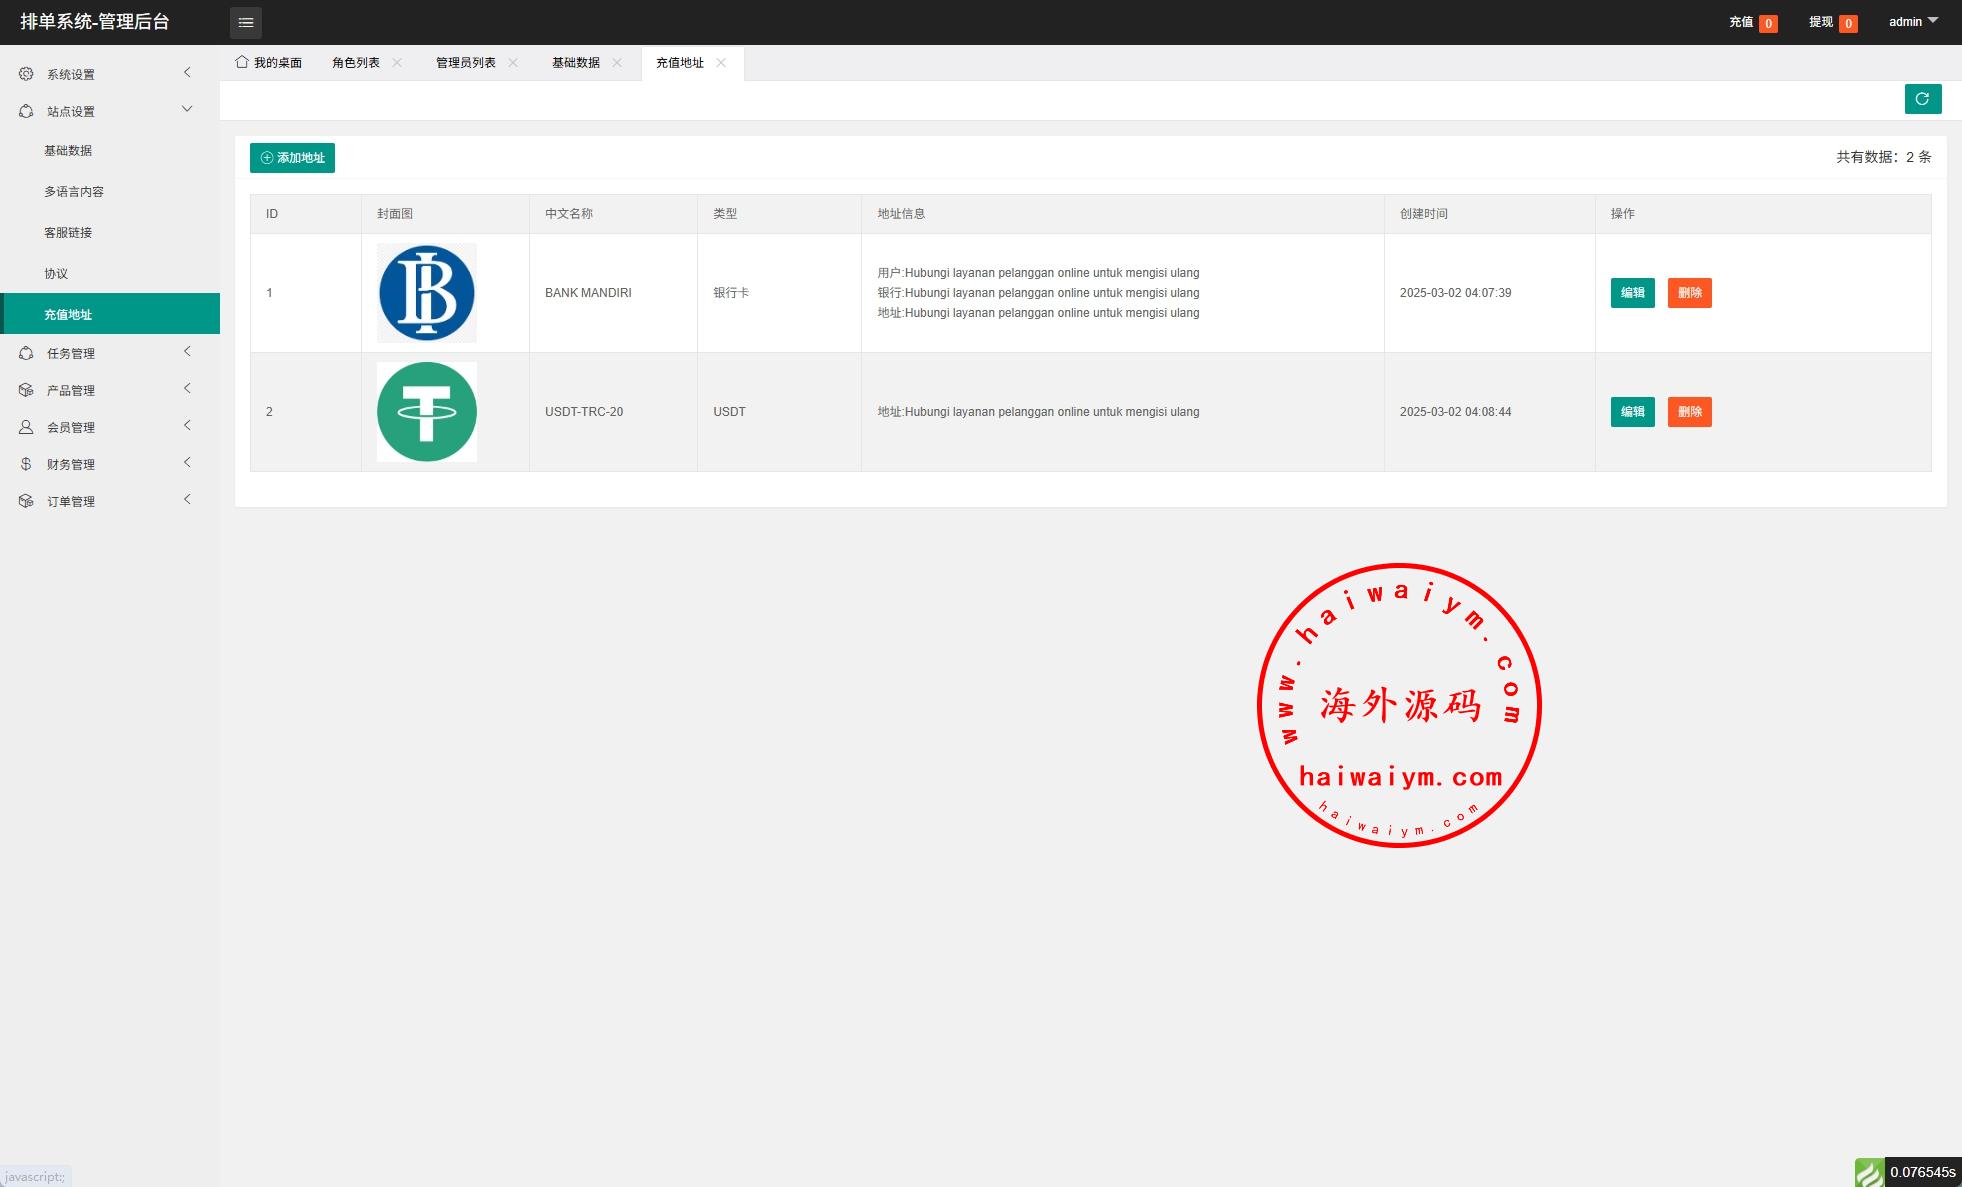Open 多语言内容 in the sidebar
This screenshot has width=1962, height=1187.
click(x=74, y=192)
